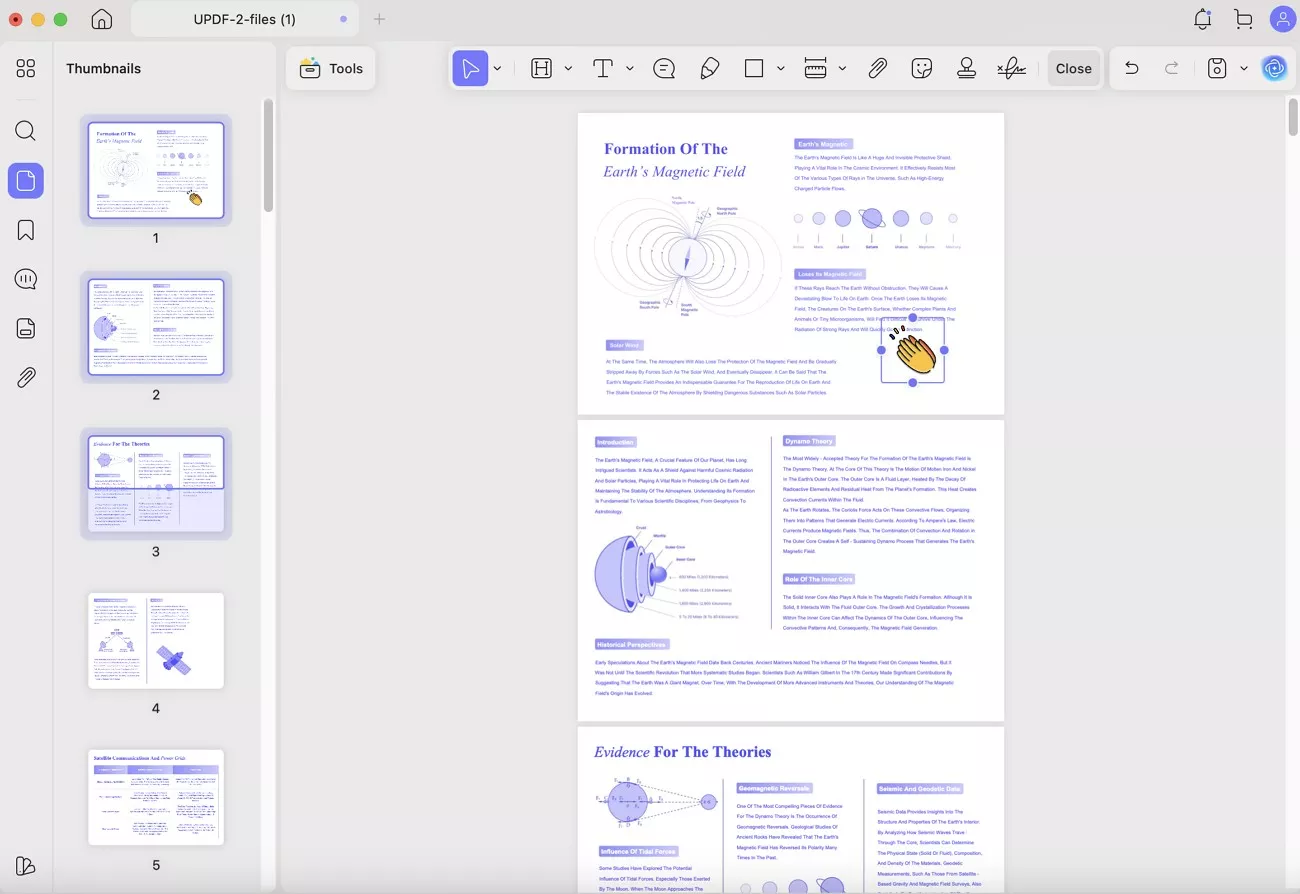
Task: Click the stamp tool icon
Action: (966, 68)
